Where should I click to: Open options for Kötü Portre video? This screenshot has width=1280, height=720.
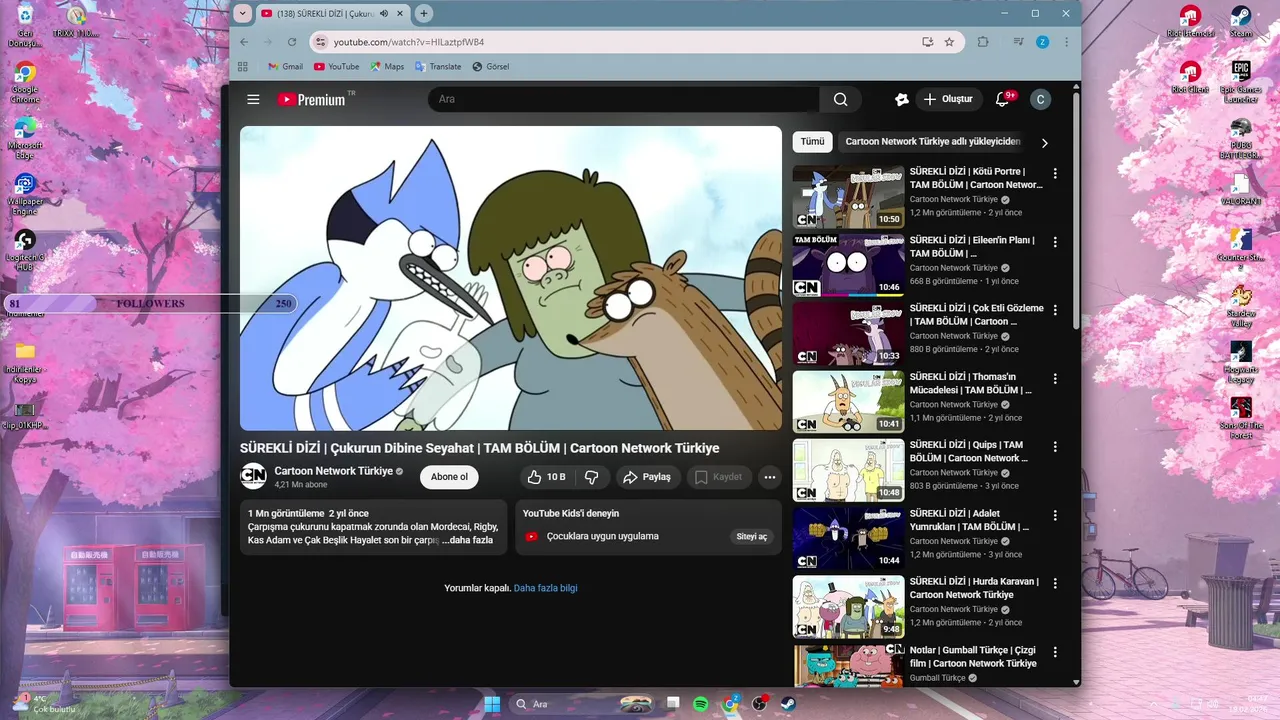tap(1054, 173)
